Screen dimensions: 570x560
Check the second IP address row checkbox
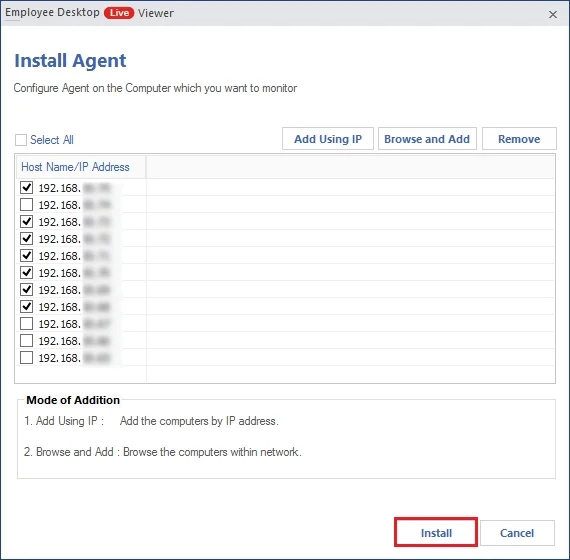(x=27, y=205)
